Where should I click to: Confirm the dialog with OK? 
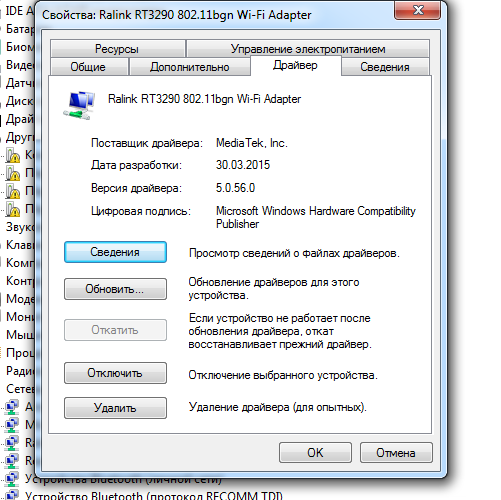pos(315,453)
